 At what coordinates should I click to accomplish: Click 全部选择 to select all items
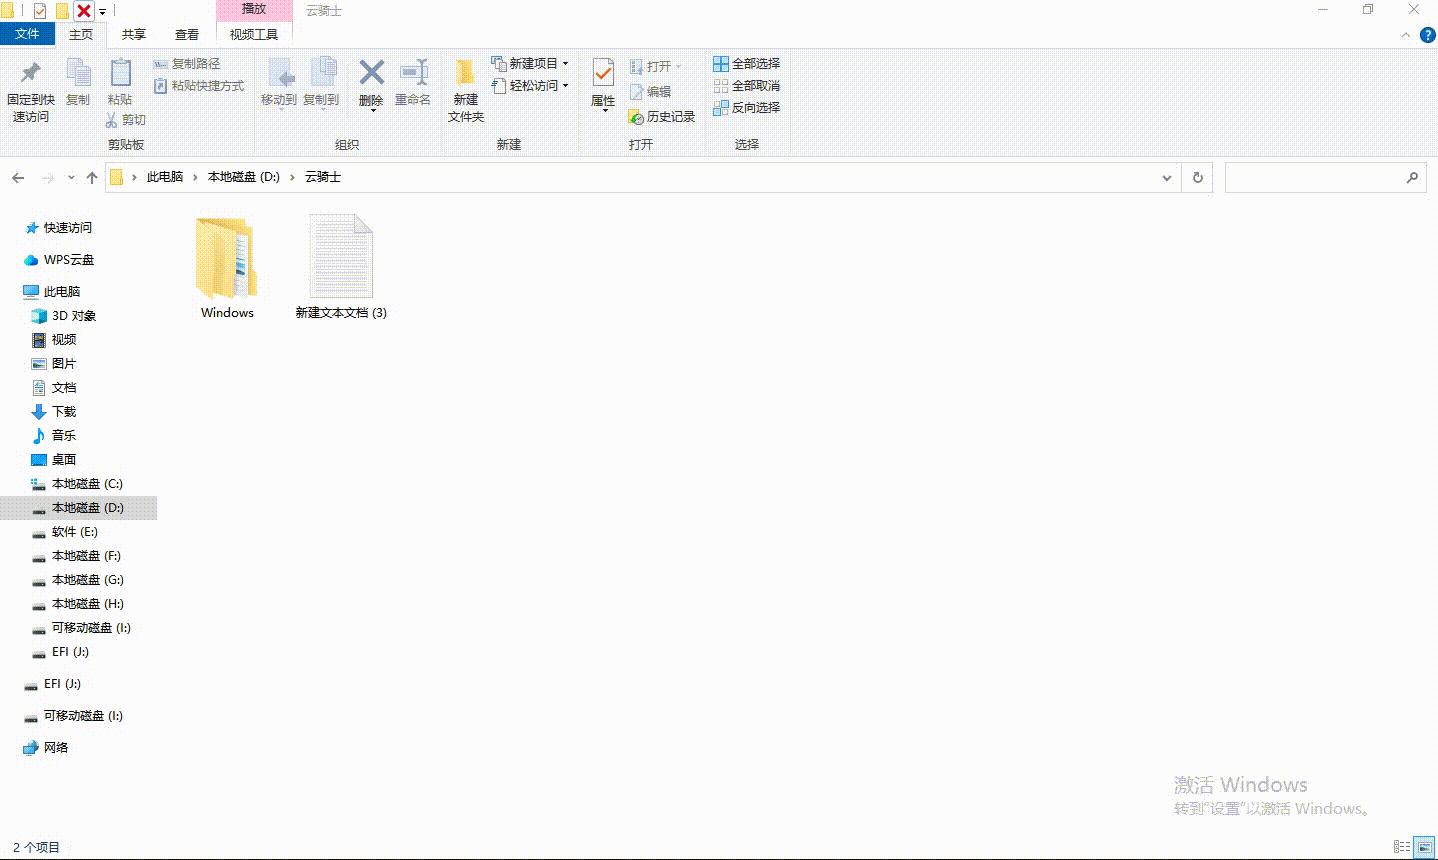(748, 63)
